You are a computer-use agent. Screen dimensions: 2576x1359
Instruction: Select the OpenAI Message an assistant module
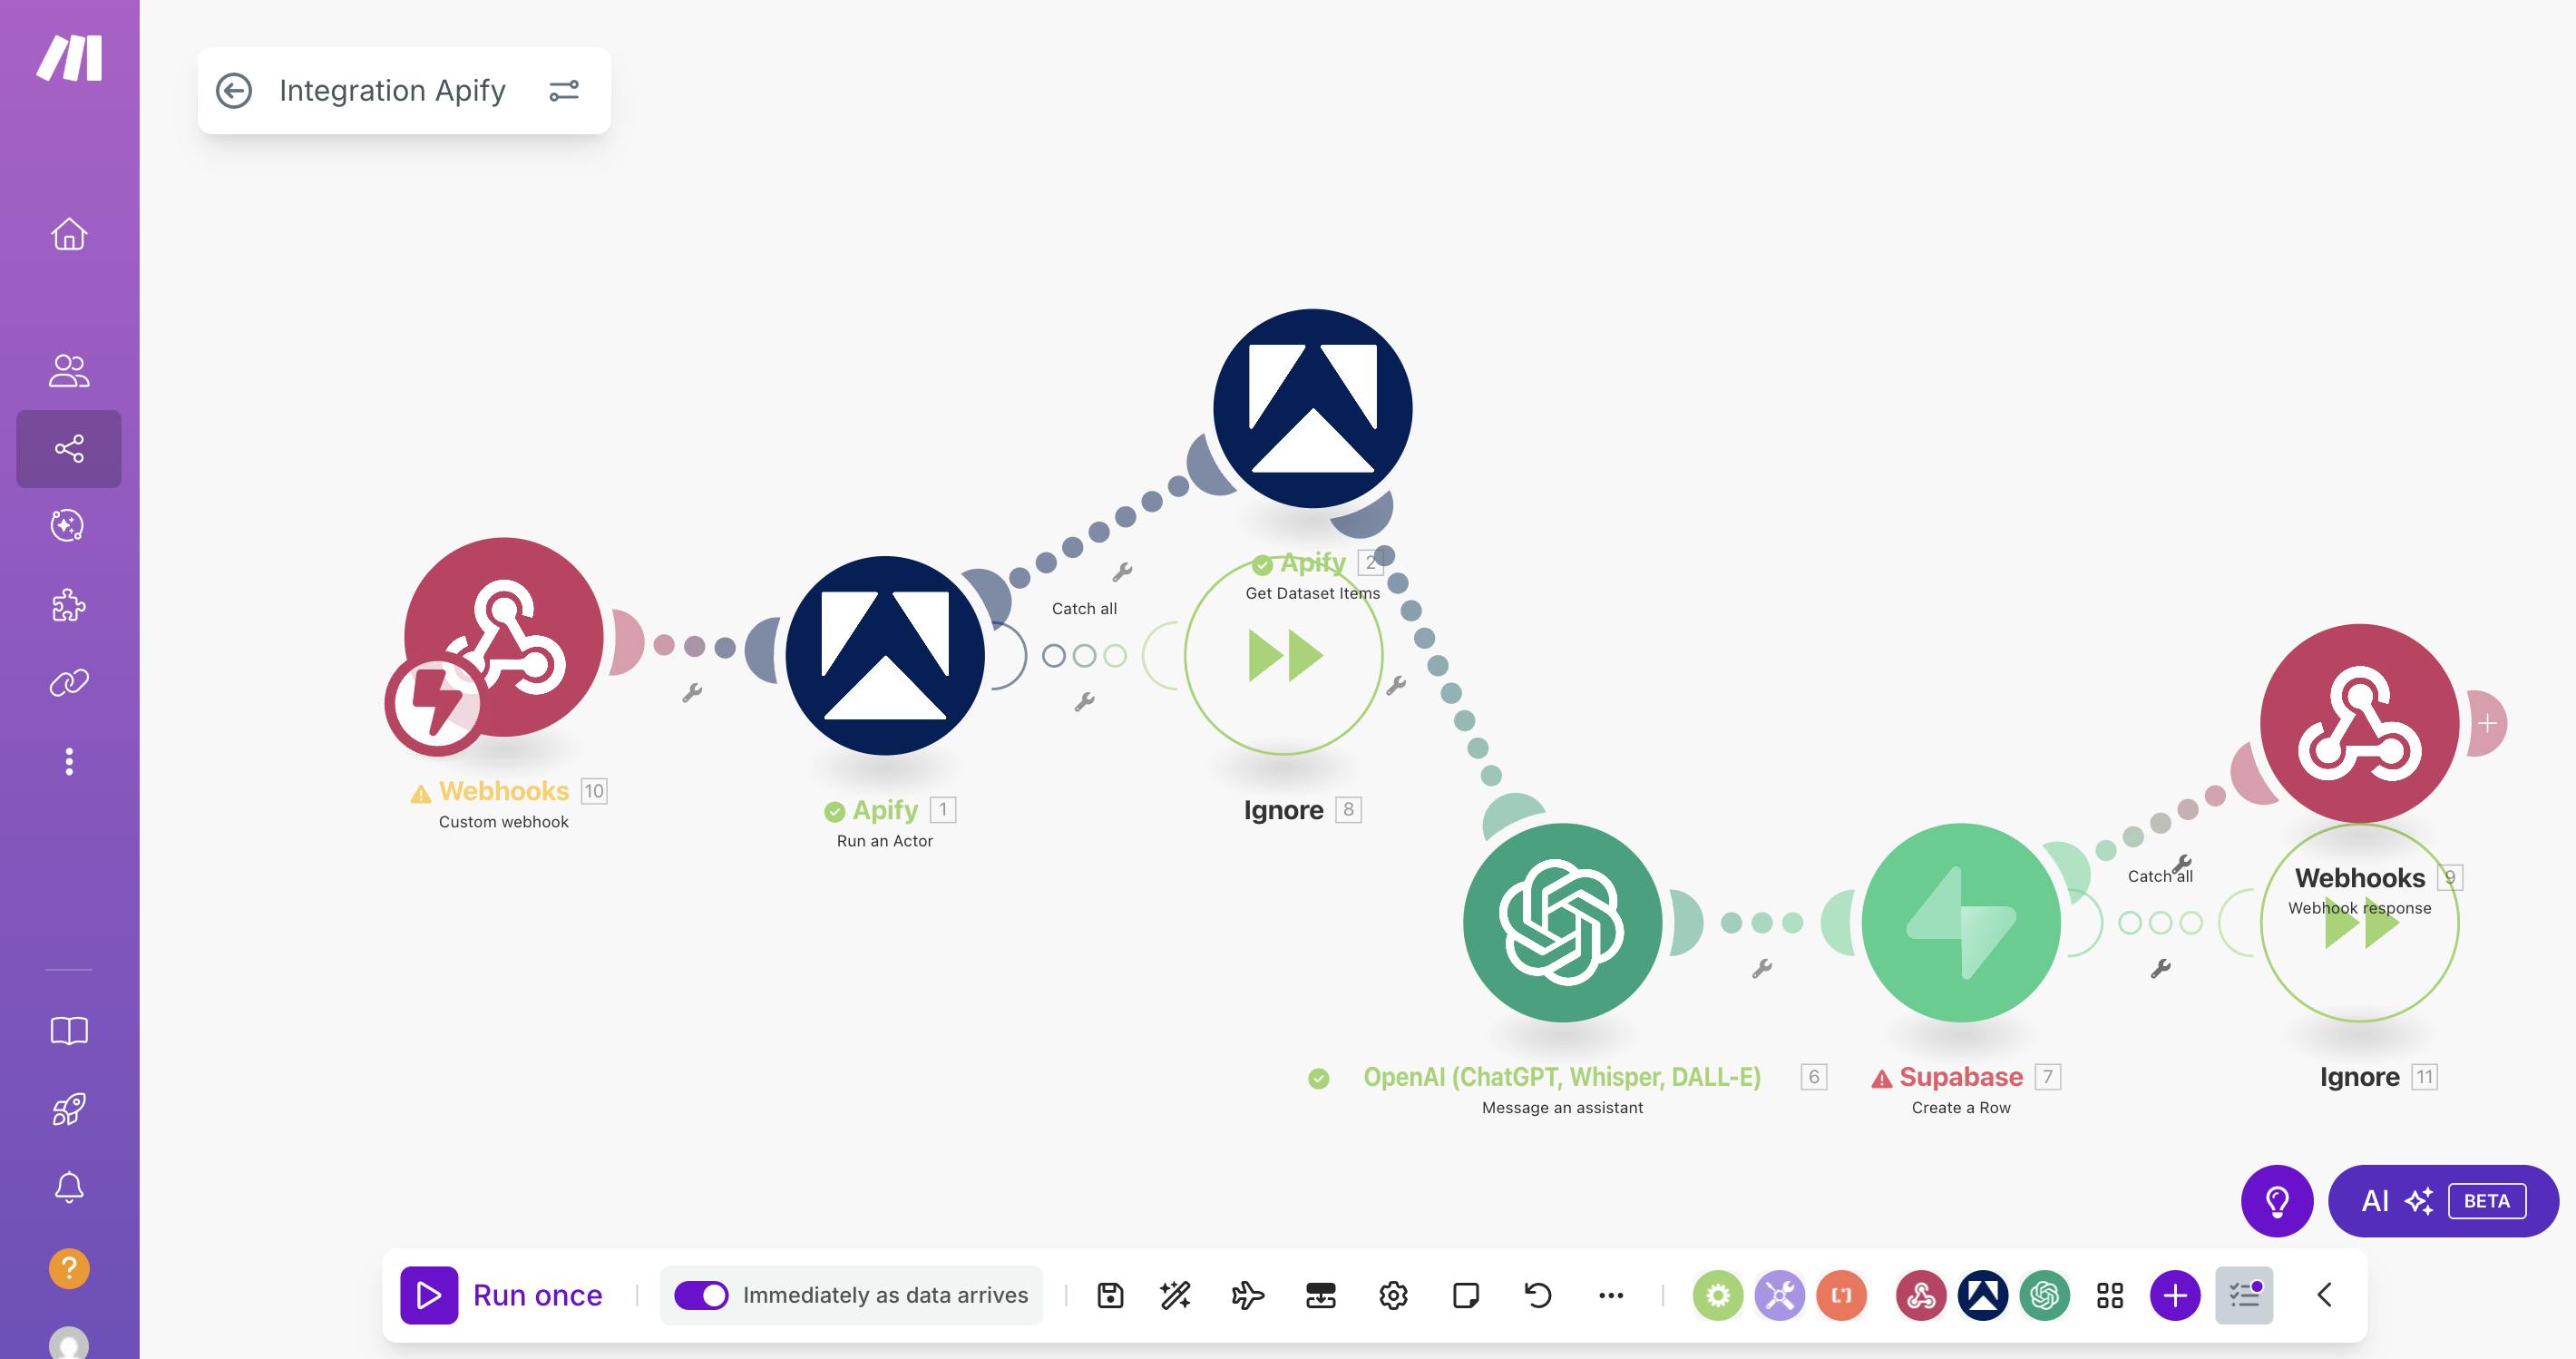coord(1562,922)
